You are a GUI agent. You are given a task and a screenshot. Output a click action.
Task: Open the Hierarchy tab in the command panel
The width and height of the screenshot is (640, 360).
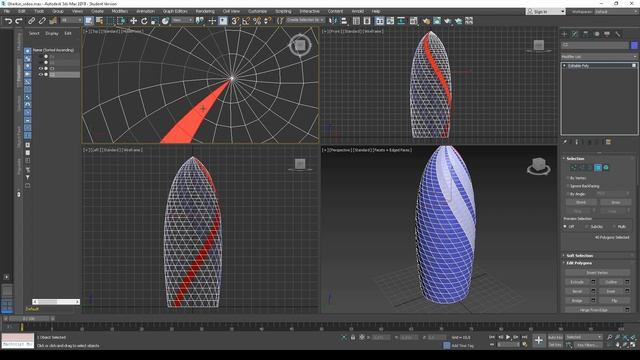point(586,34)
